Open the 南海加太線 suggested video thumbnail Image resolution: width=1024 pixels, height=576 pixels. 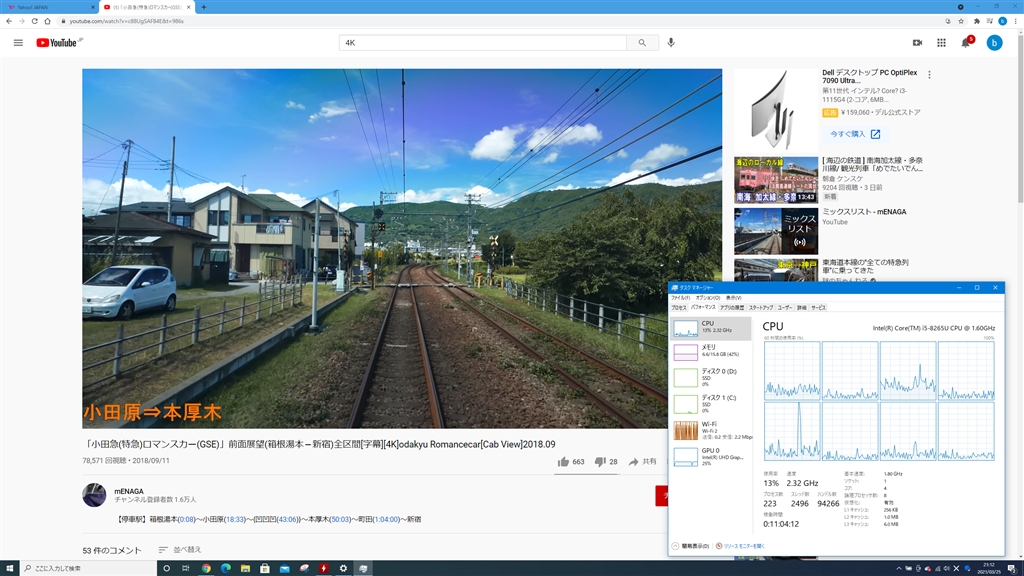776,180
